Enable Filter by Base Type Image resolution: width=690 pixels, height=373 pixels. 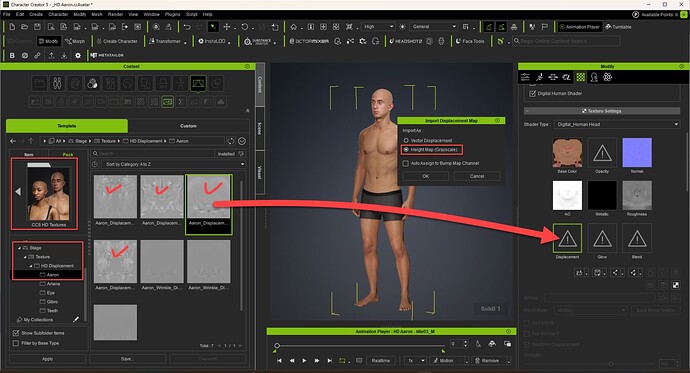pyautogui.click(x=16, y=343)
